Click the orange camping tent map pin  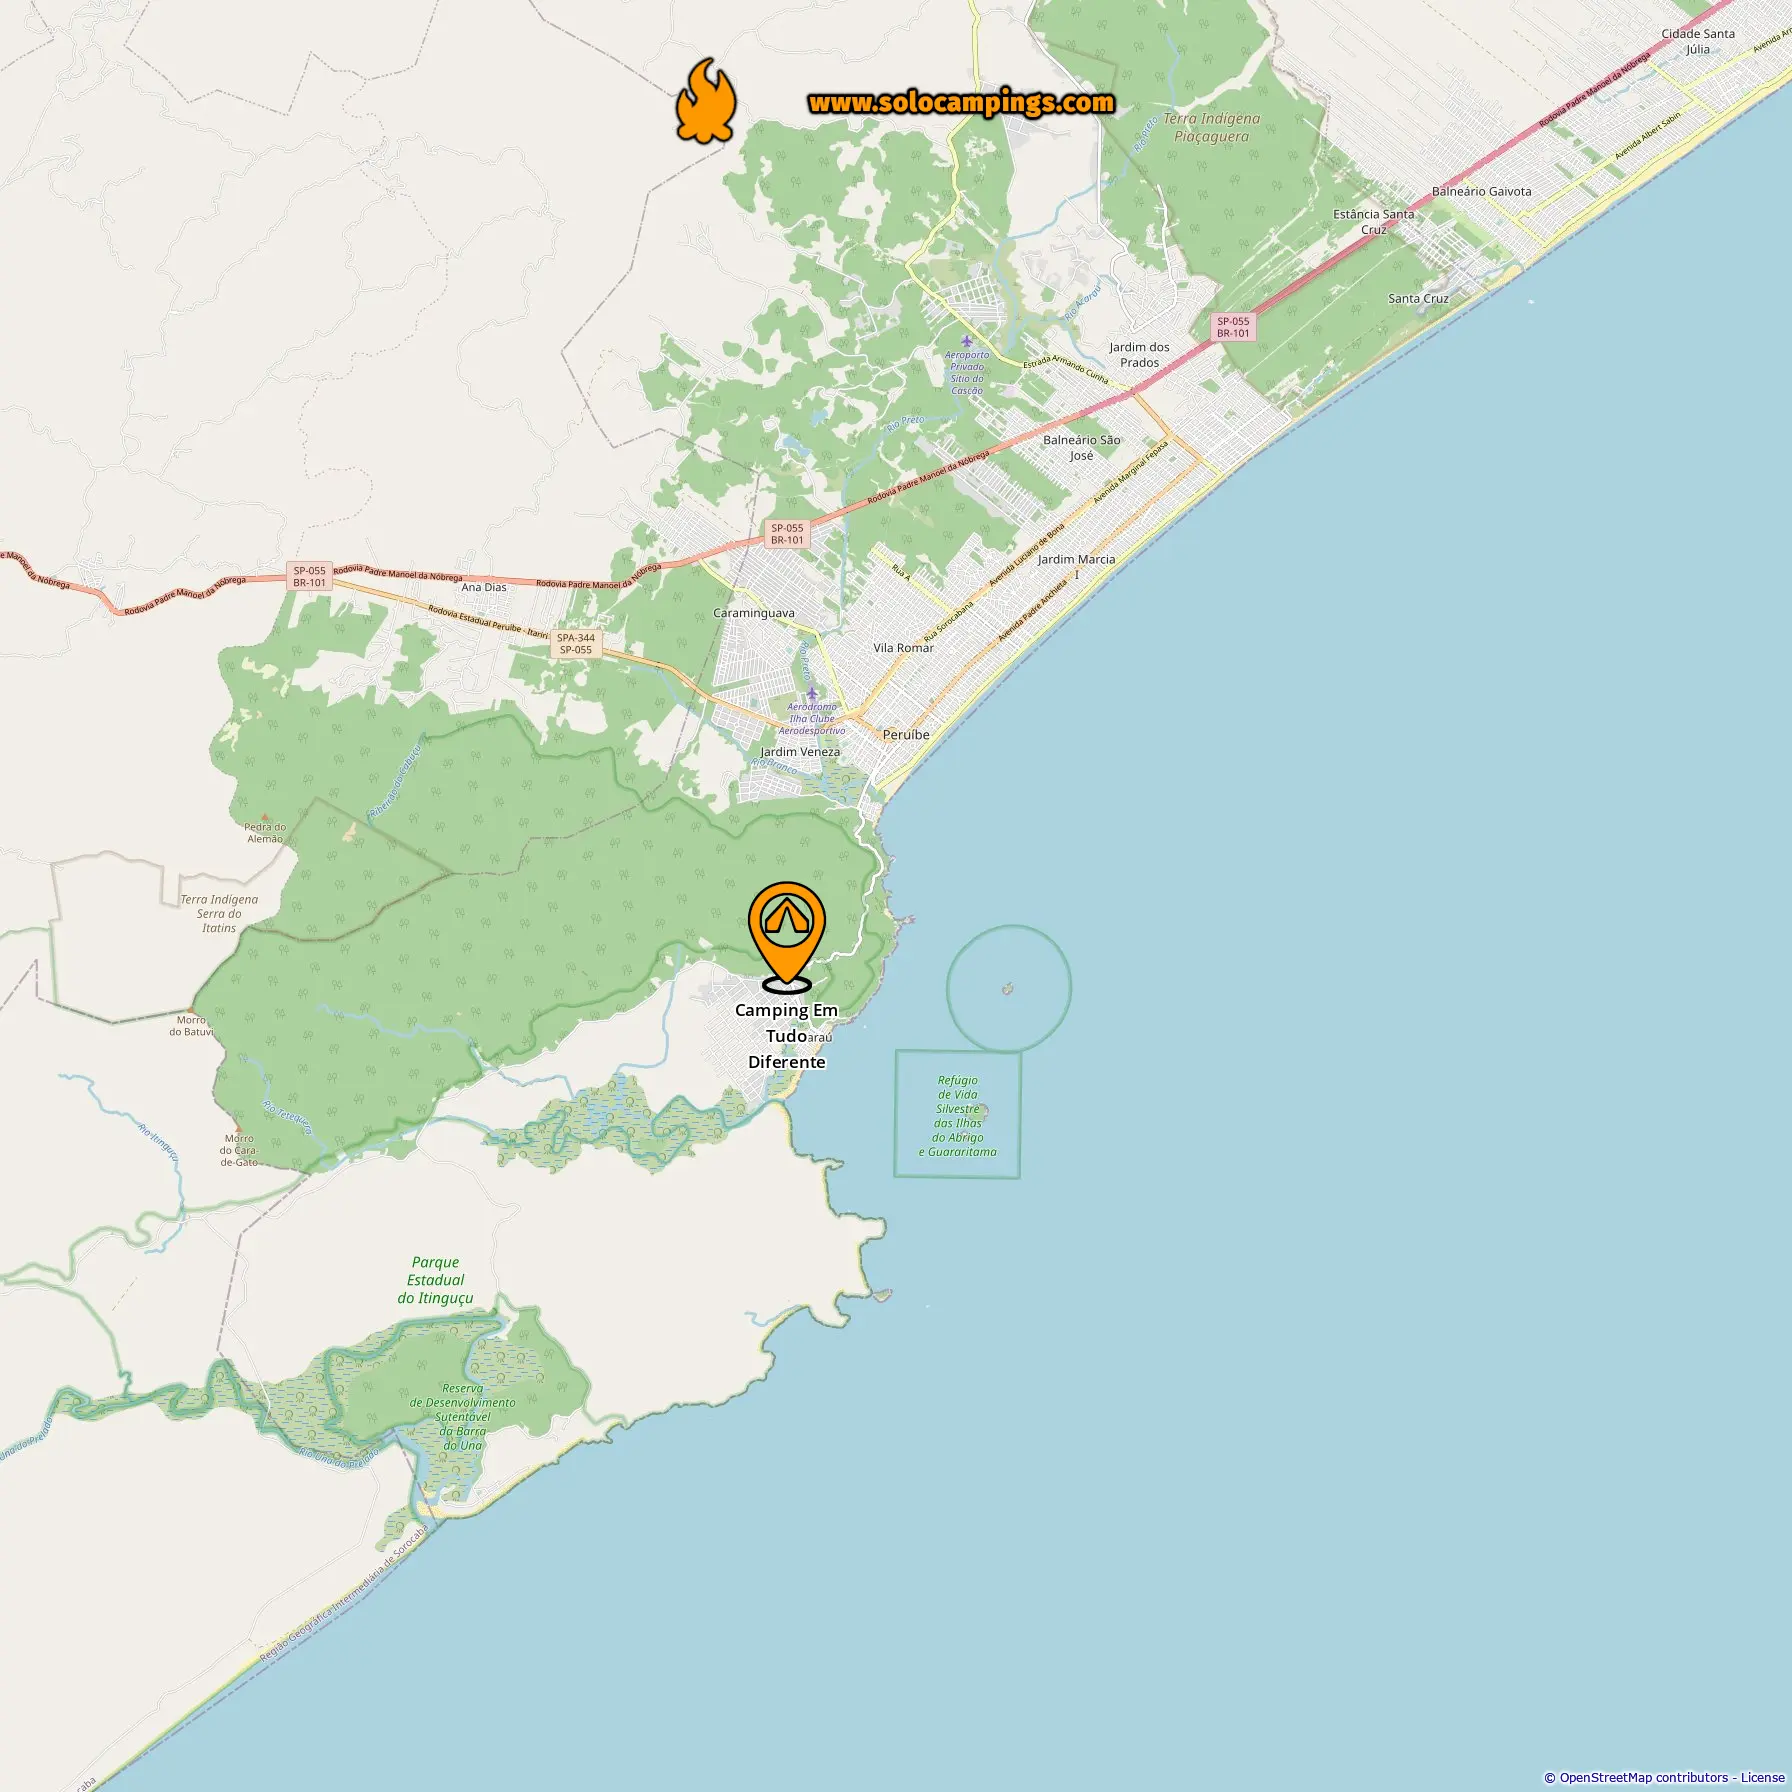tap(787, 936)
